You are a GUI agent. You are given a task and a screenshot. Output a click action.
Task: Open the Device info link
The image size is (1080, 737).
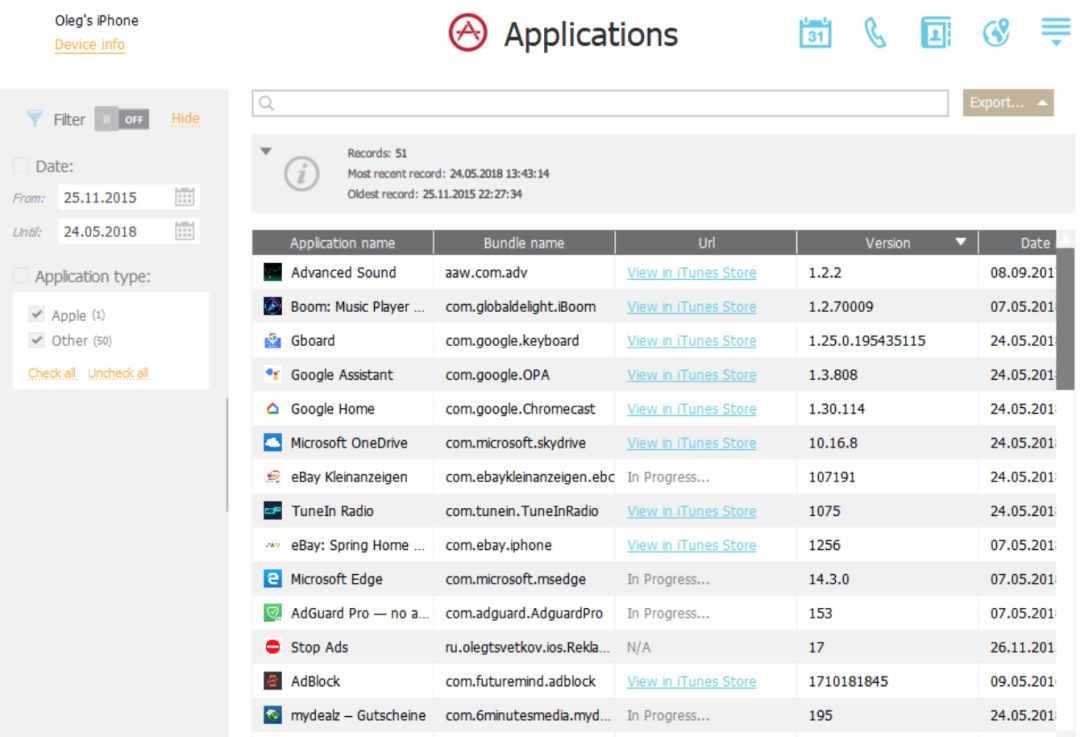[90, 45]
